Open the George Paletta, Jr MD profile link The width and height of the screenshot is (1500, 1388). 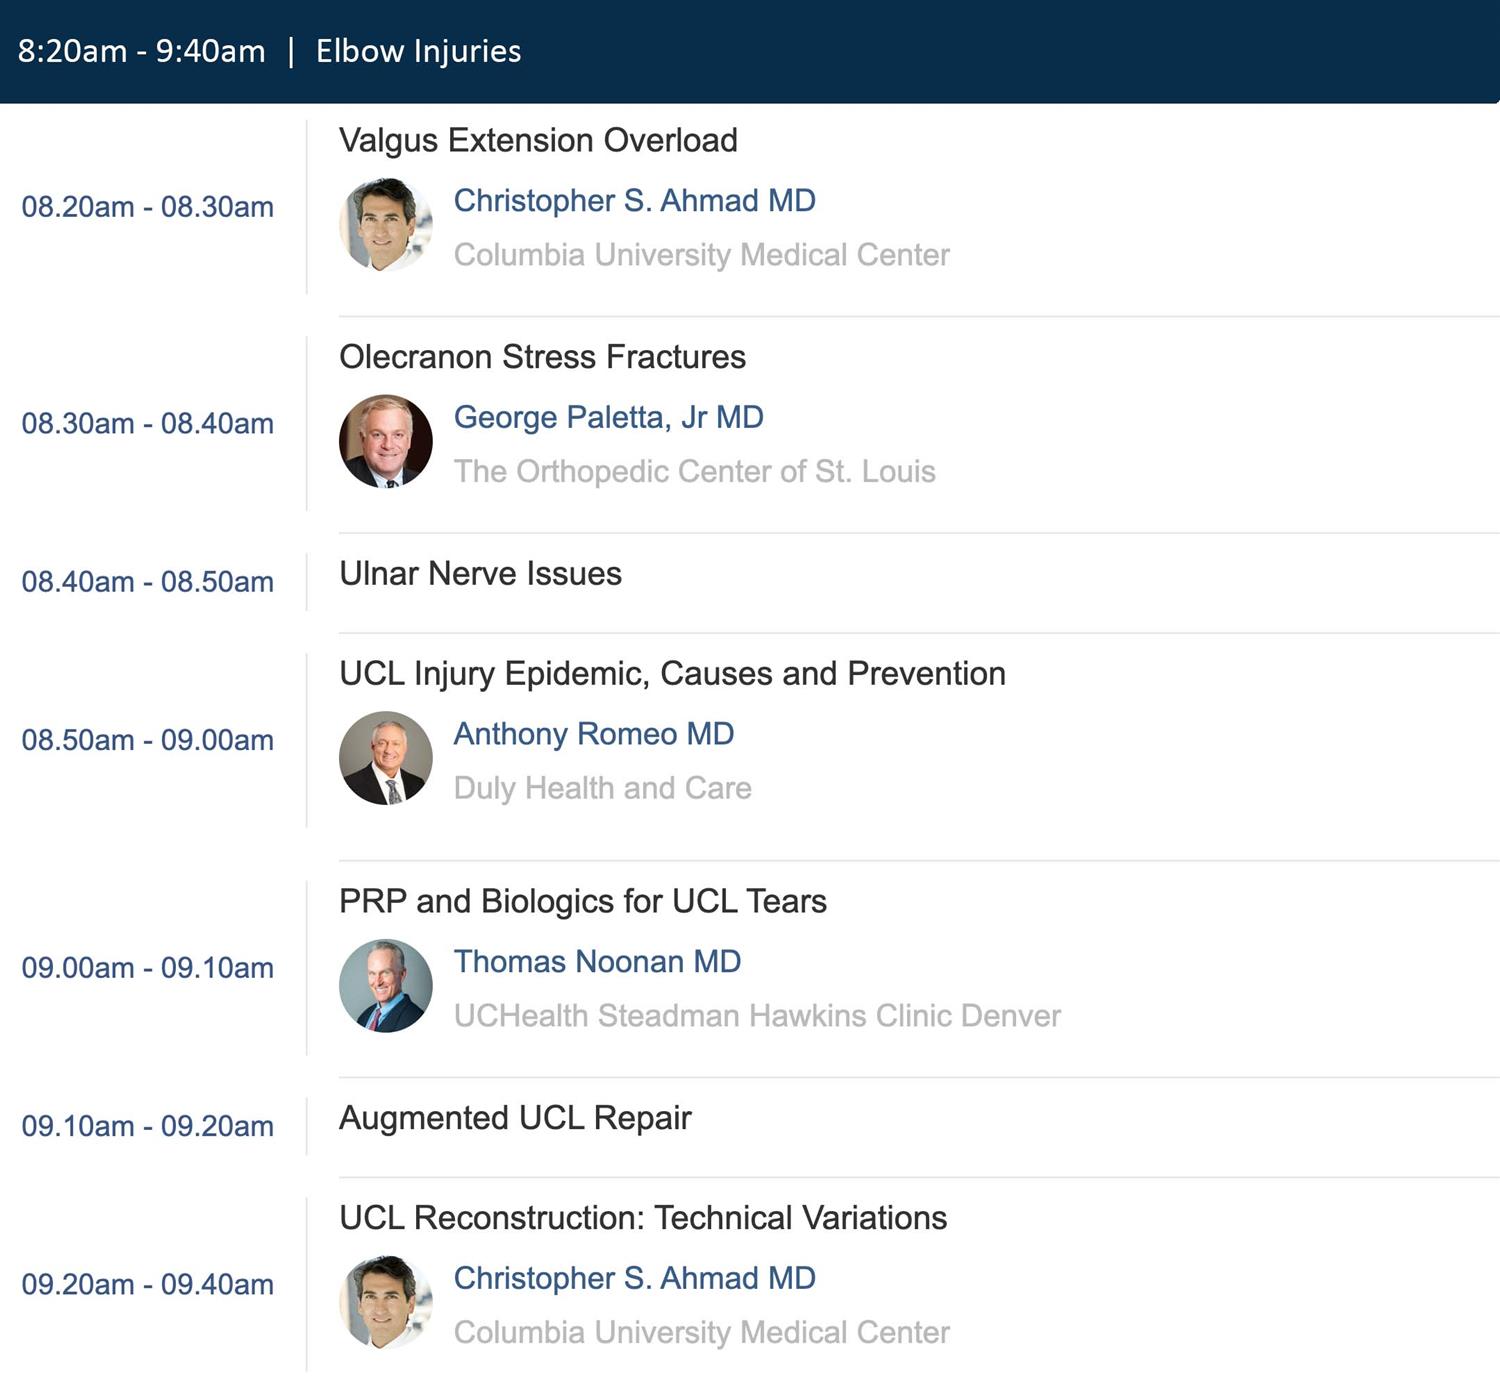click(x=608, y=417)
